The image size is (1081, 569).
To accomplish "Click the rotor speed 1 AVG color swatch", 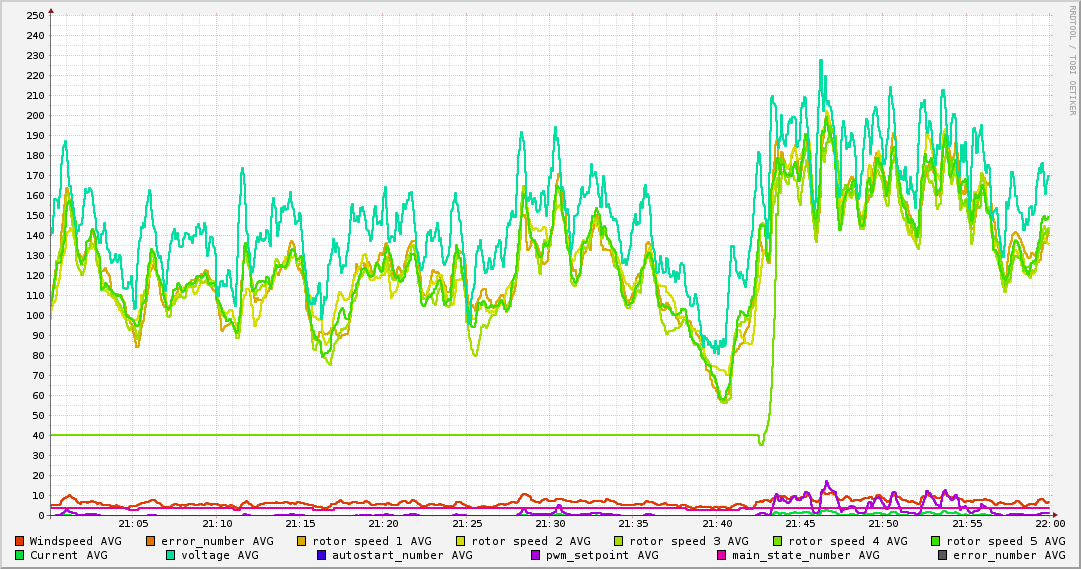I will tap(302, 541).
